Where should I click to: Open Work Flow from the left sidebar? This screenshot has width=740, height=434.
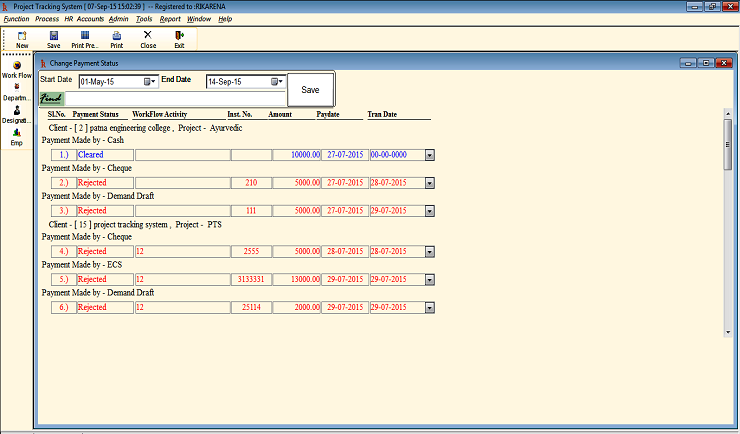click(17, 69)
